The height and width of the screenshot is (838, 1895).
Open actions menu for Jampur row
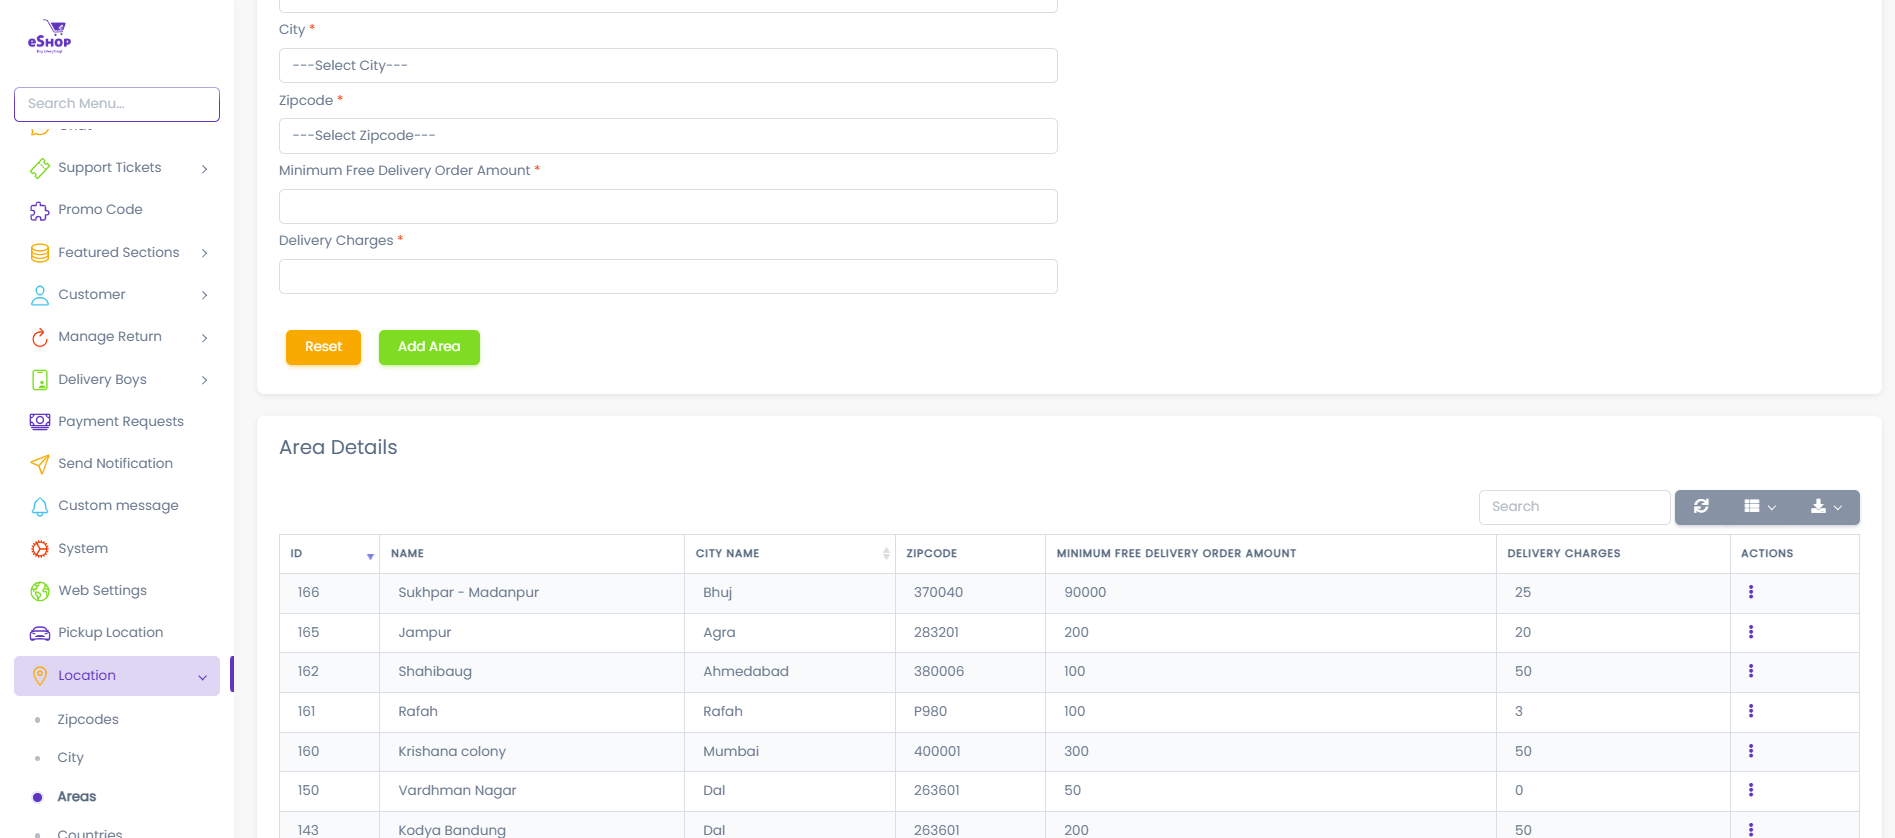[1751, 632]
